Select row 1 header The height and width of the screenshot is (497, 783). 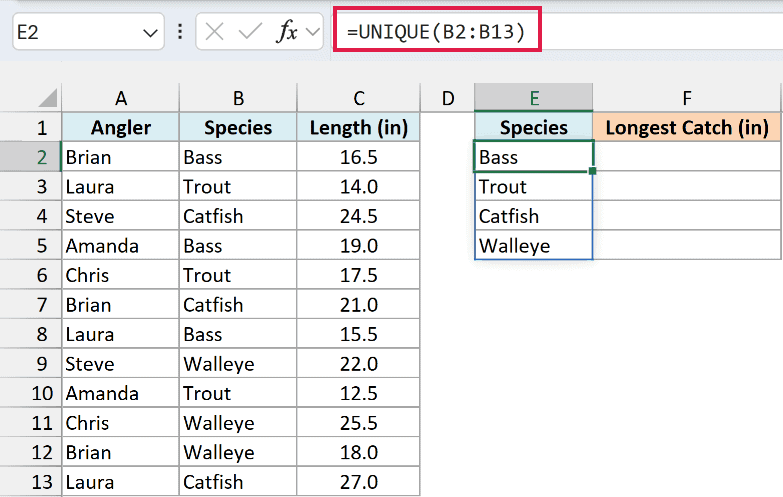(30, 128)
